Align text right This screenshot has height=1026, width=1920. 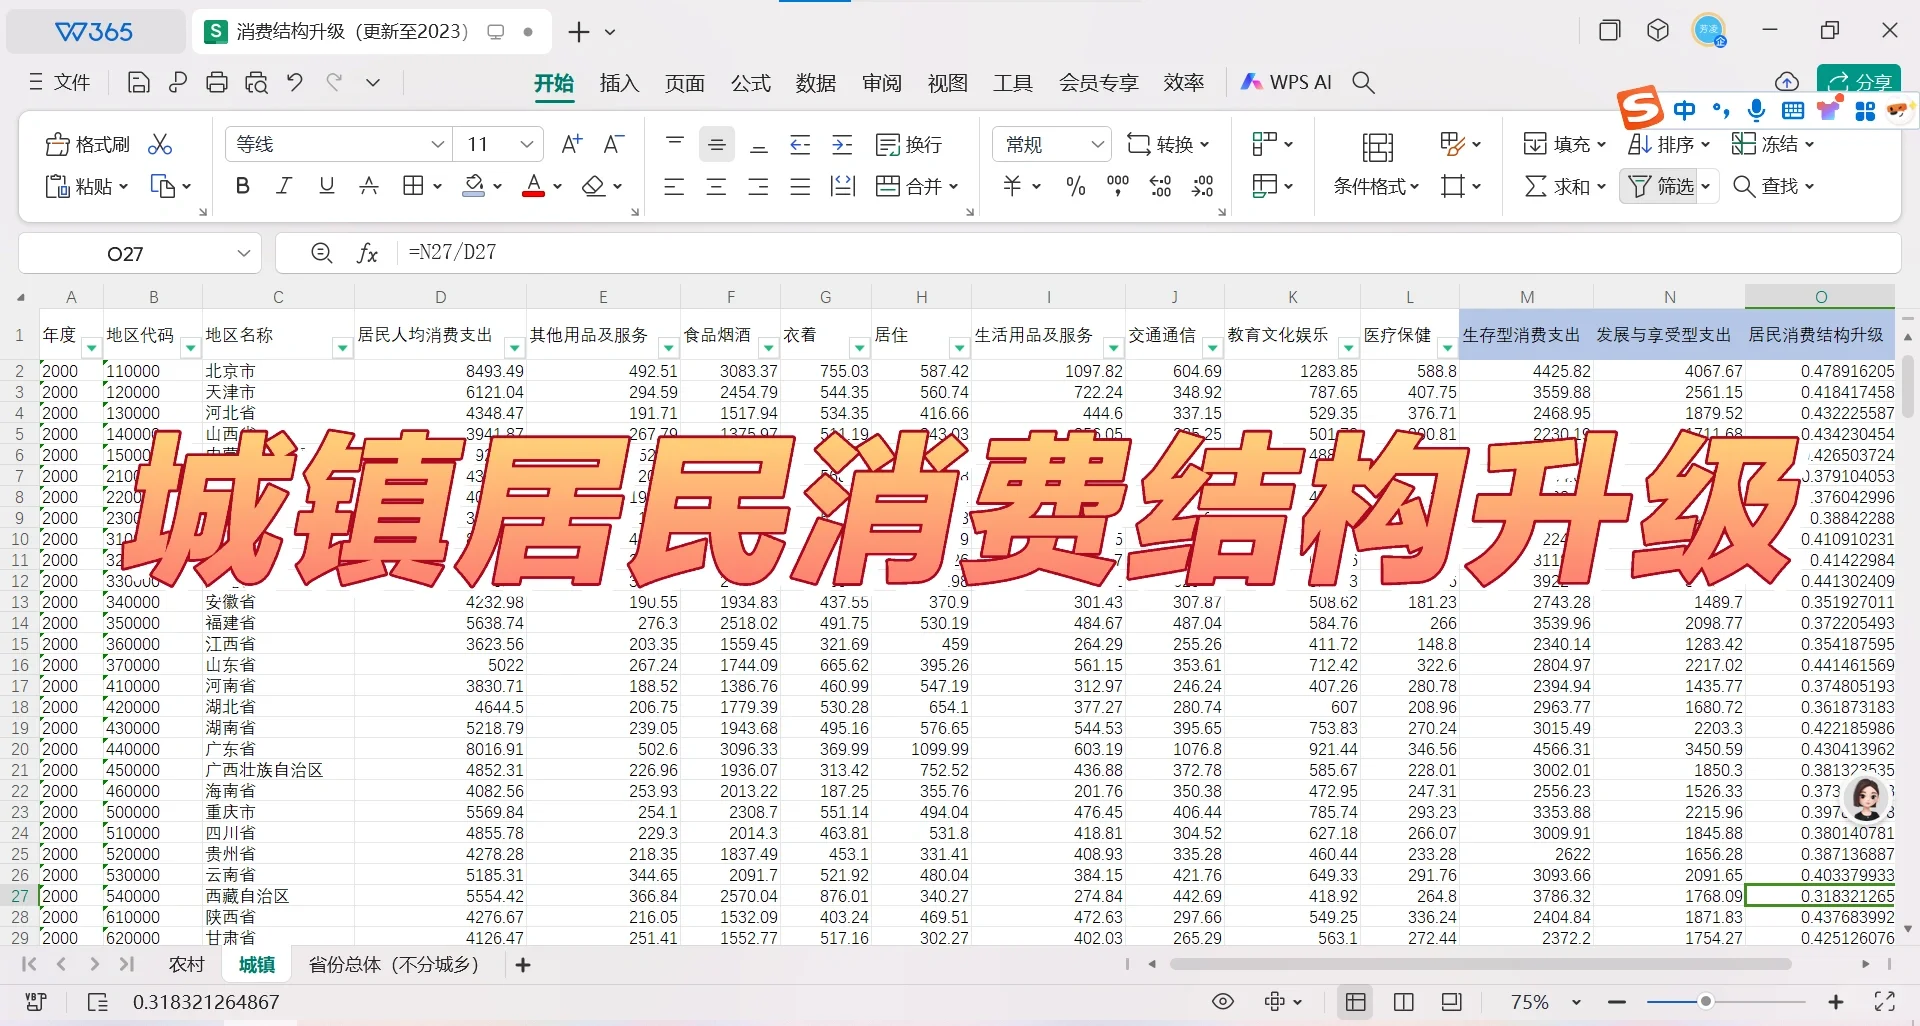click(759, 186)
